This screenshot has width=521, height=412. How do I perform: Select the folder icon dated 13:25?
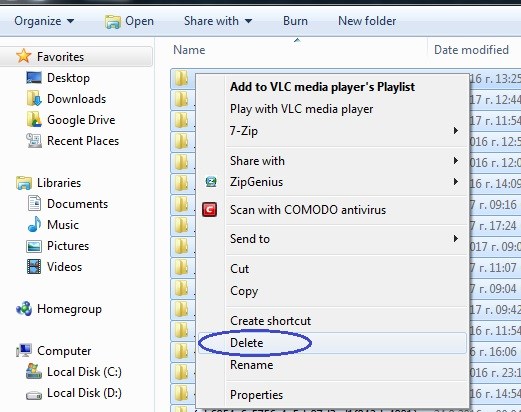coord(182,78)
